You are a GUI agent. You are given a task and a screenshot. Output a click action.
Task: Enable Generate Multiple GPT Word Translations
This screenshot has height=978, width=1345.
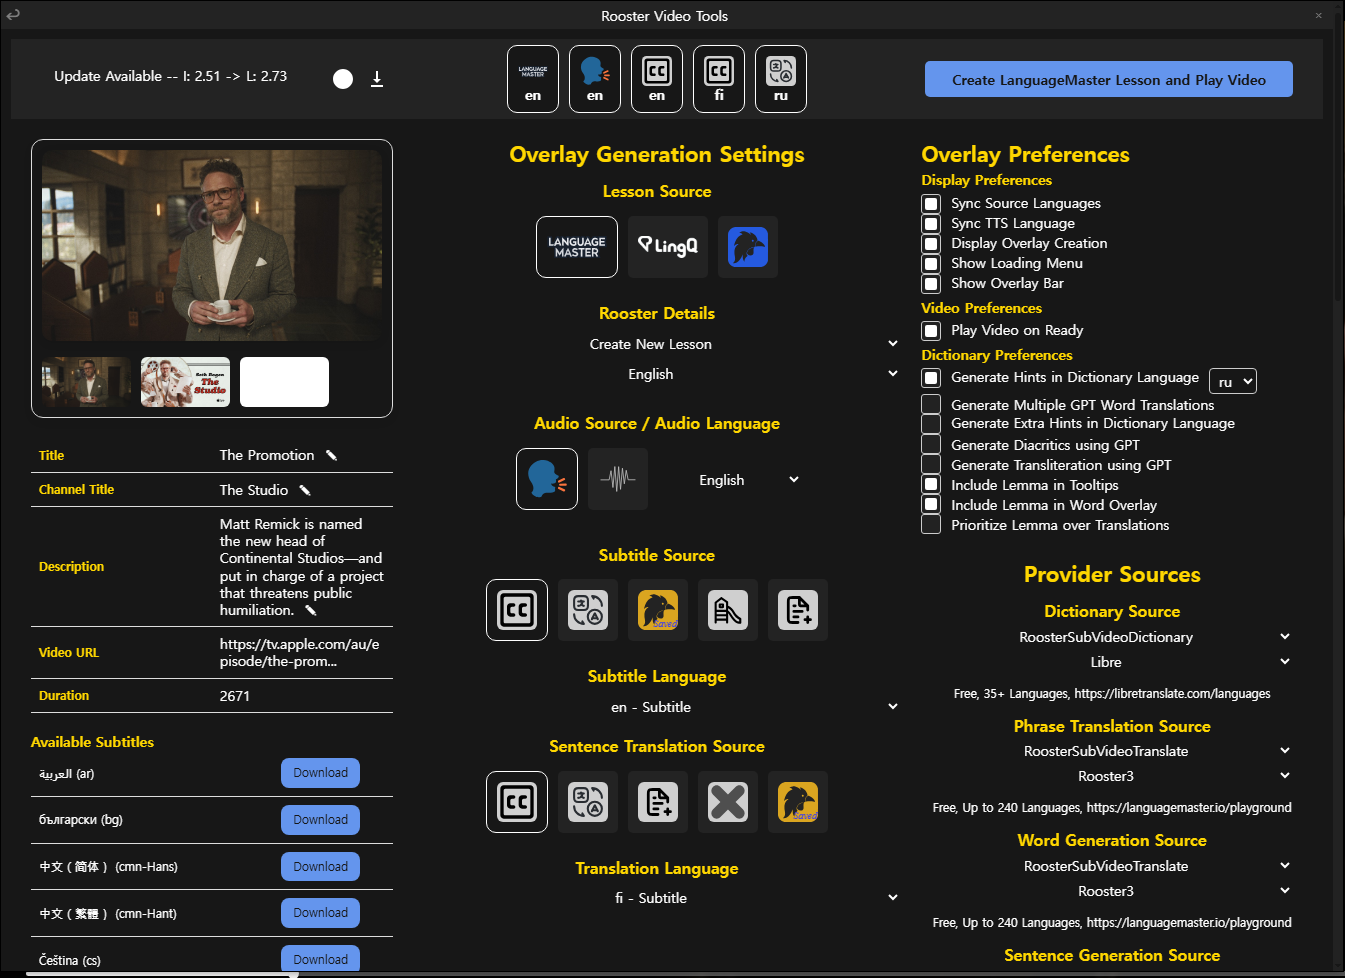pos(931,404)
